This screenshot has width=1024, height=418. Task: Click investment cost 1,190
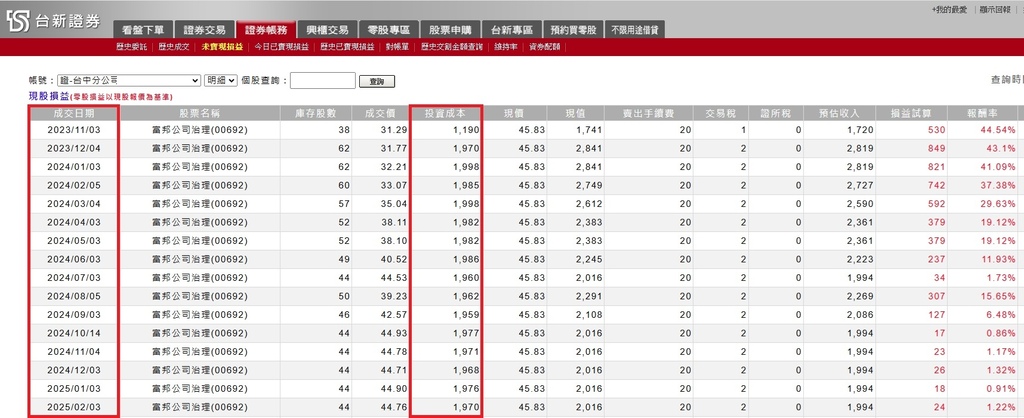coord(467,130)
